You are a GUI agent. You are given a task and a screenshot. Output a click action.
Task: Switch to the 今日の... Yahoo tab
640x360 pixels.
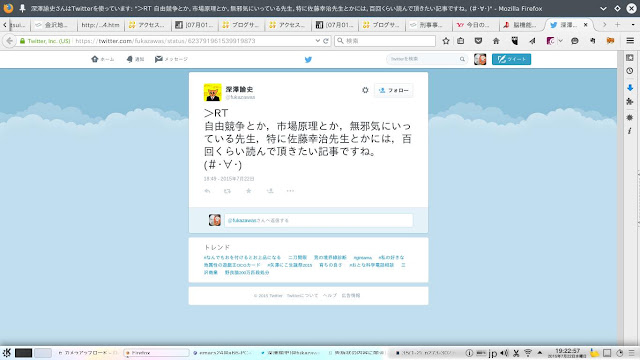(476, 25)
